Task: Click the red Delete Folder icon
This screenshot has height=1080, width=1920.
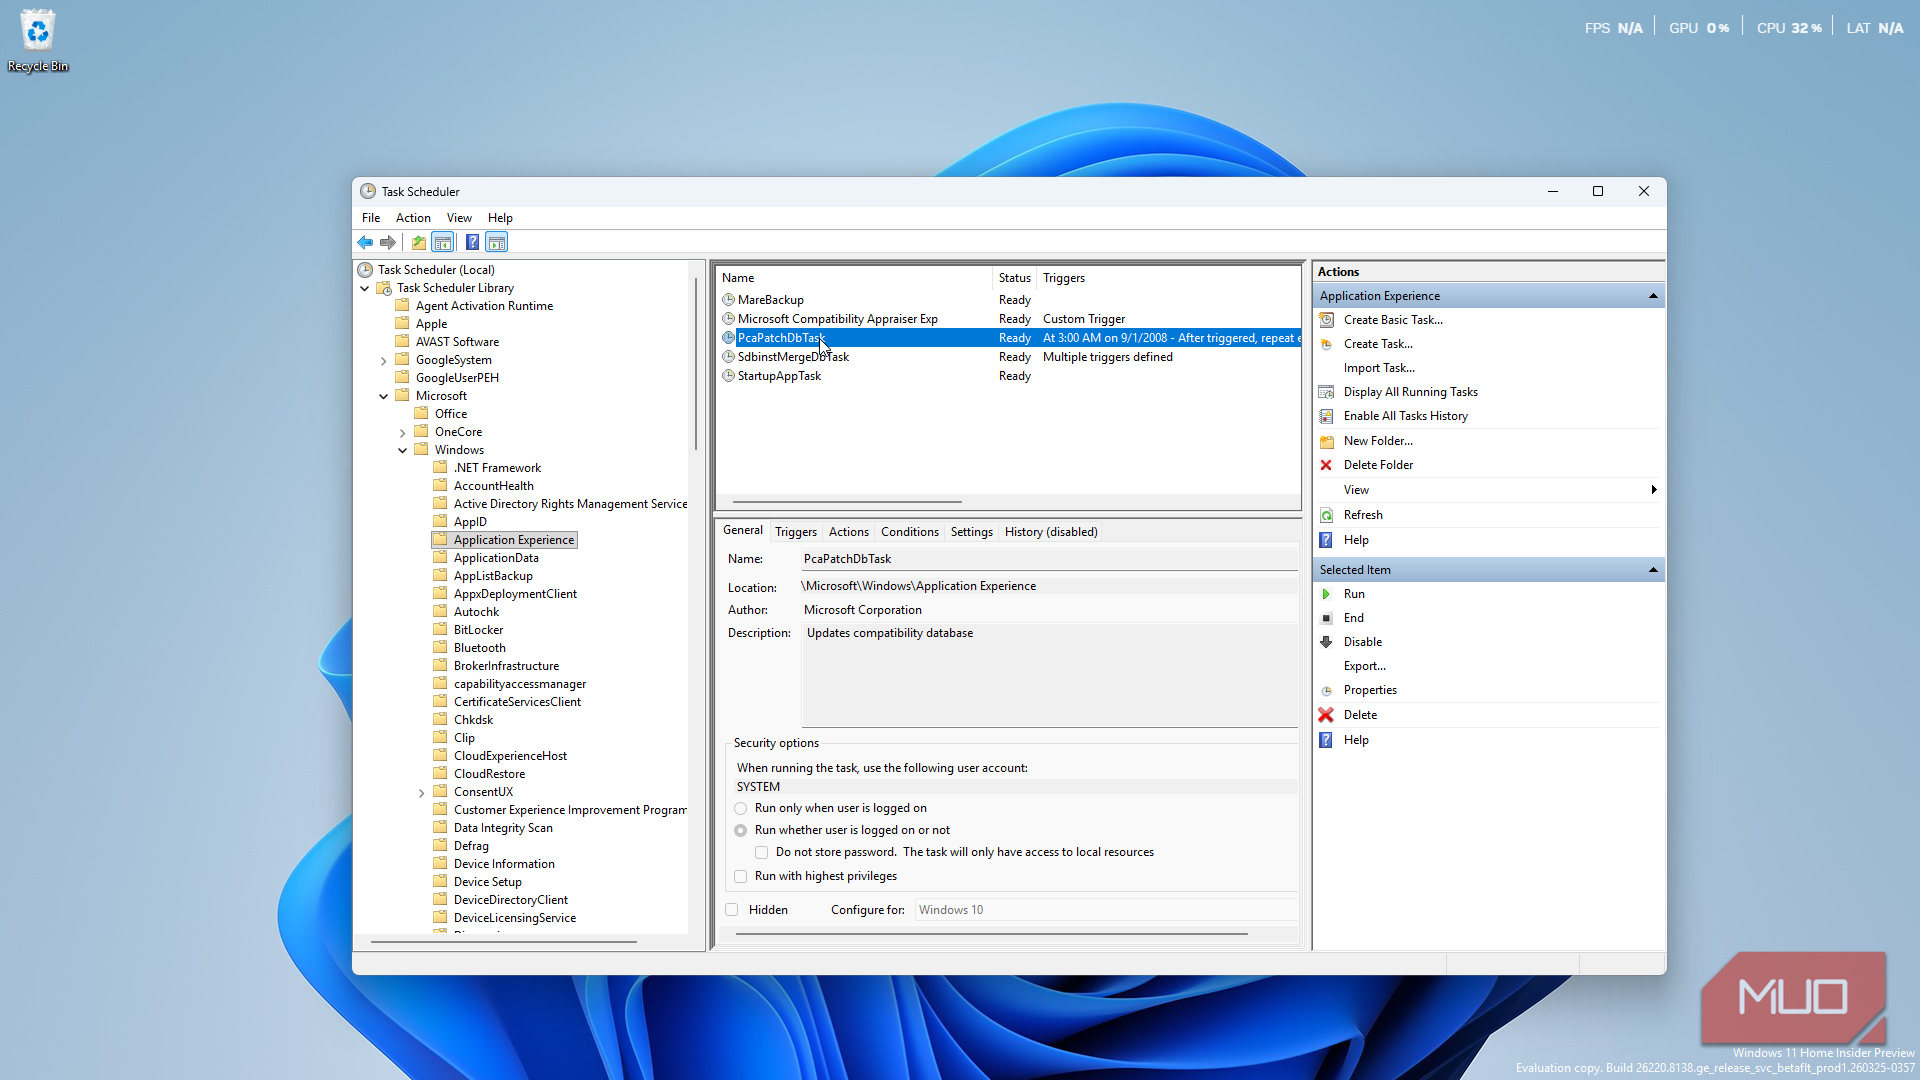Action: click(x=1326, y=465)
